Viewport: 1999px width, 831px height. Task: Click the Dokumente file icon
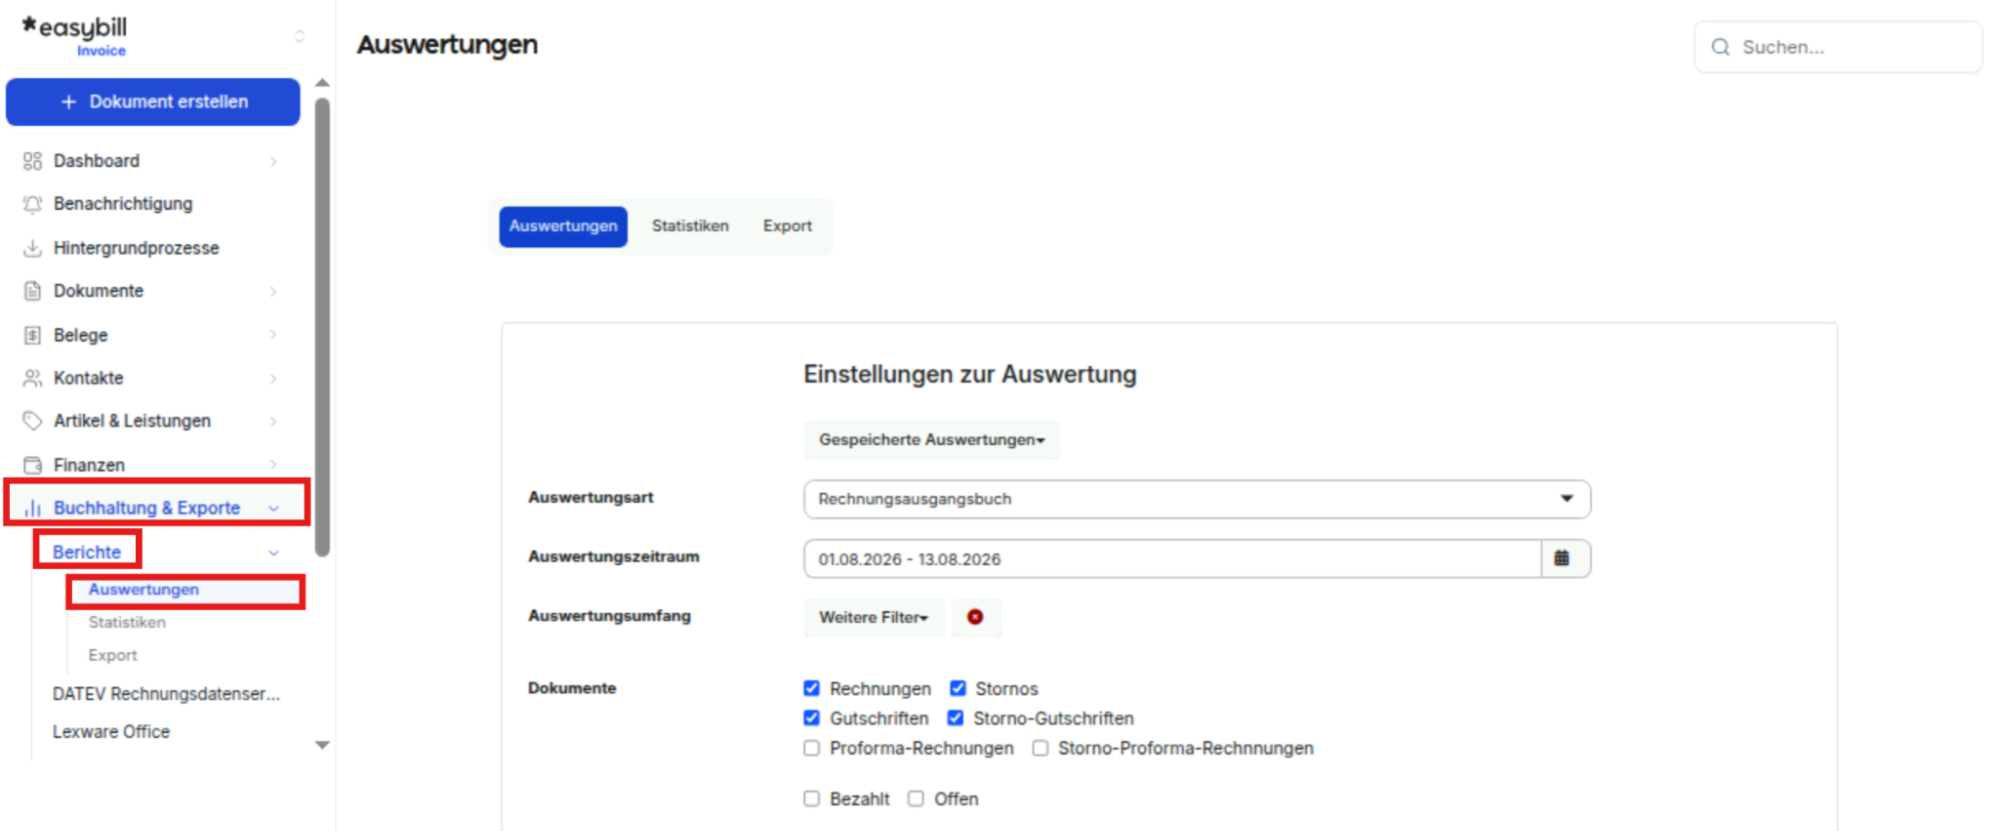33,291
